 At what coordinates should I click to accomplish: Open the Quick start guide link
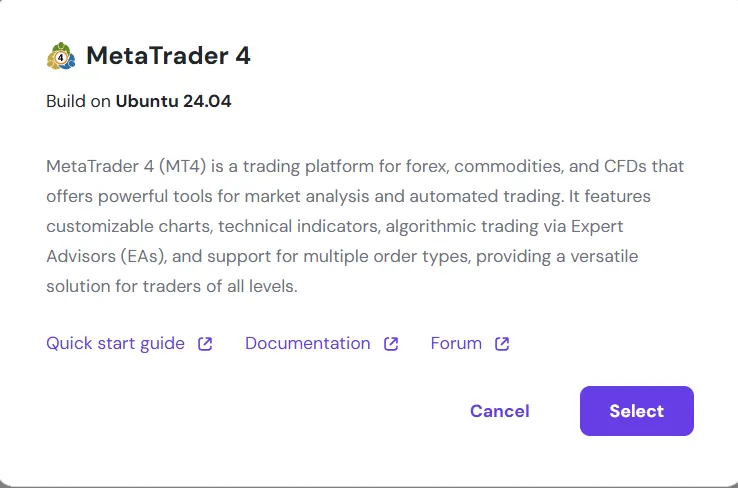tap(115, 343)
